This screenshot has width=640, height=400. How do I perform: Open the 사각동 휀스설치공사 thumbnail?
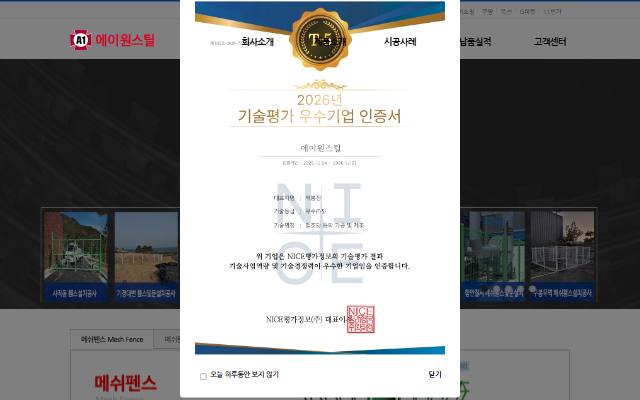point(76,256)
